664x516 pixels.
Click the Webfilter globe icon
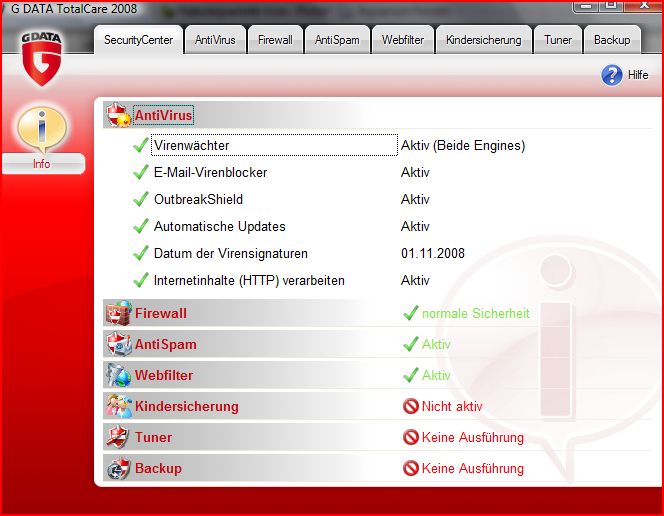click(118, 375)
